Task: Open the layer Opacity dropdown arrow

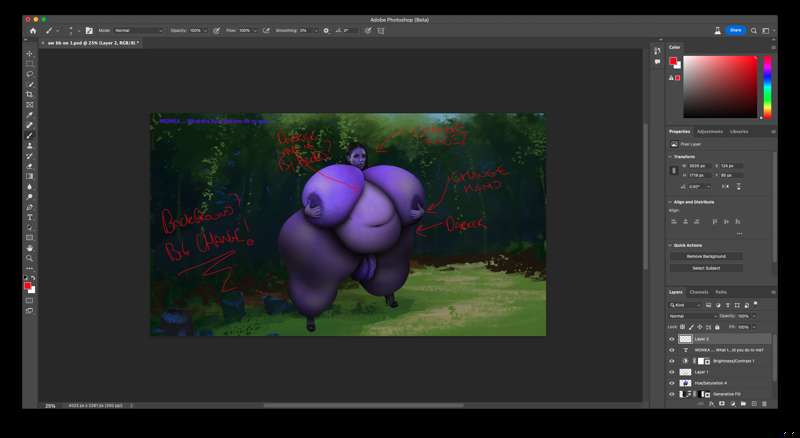Action: (754, 317)
